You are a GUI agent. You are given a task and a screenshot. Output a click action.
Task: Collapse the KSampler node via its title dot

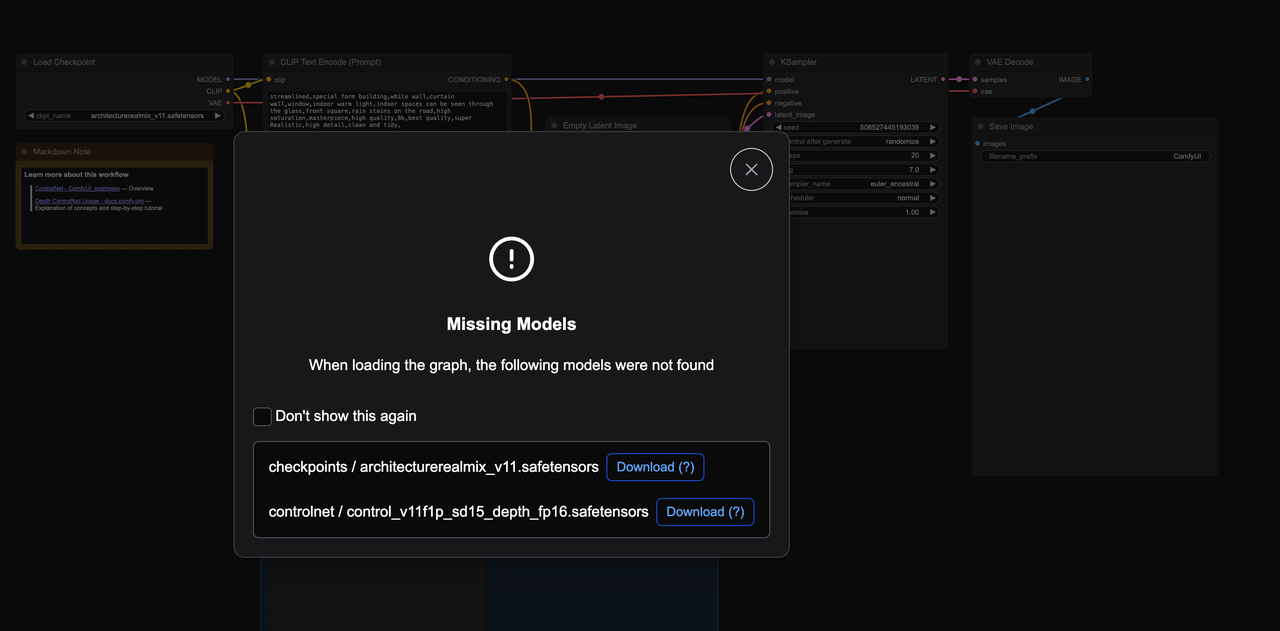pyautogui.click(x=772, y=62)
